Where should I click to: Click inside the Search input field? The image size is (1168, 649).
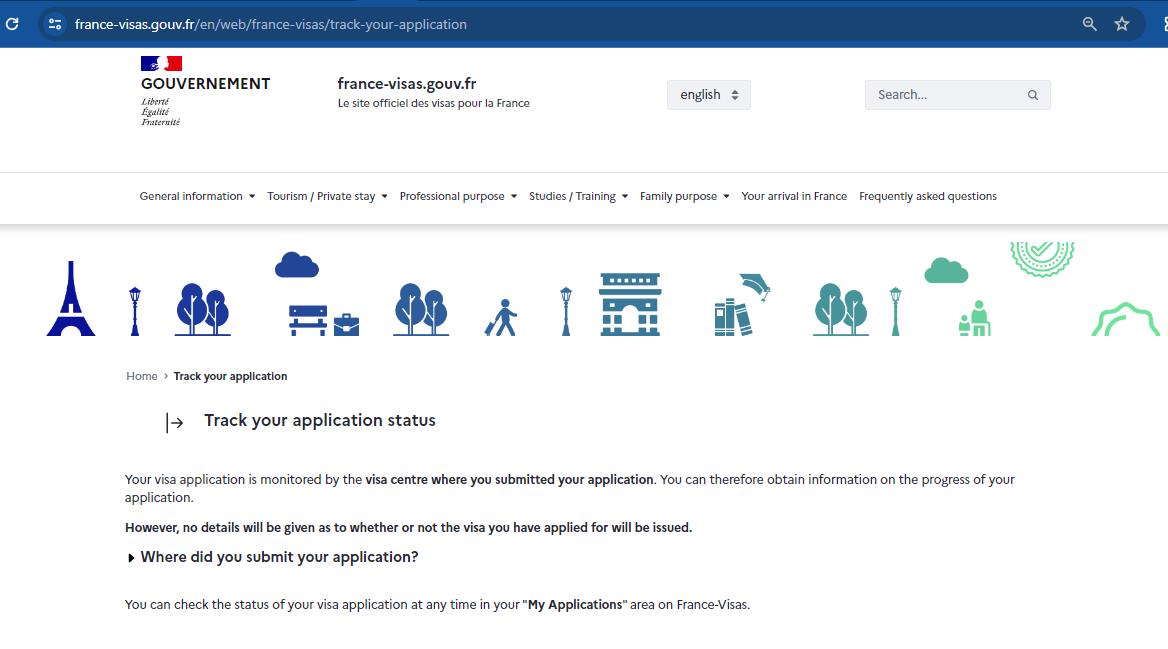[x=940, y=94]
